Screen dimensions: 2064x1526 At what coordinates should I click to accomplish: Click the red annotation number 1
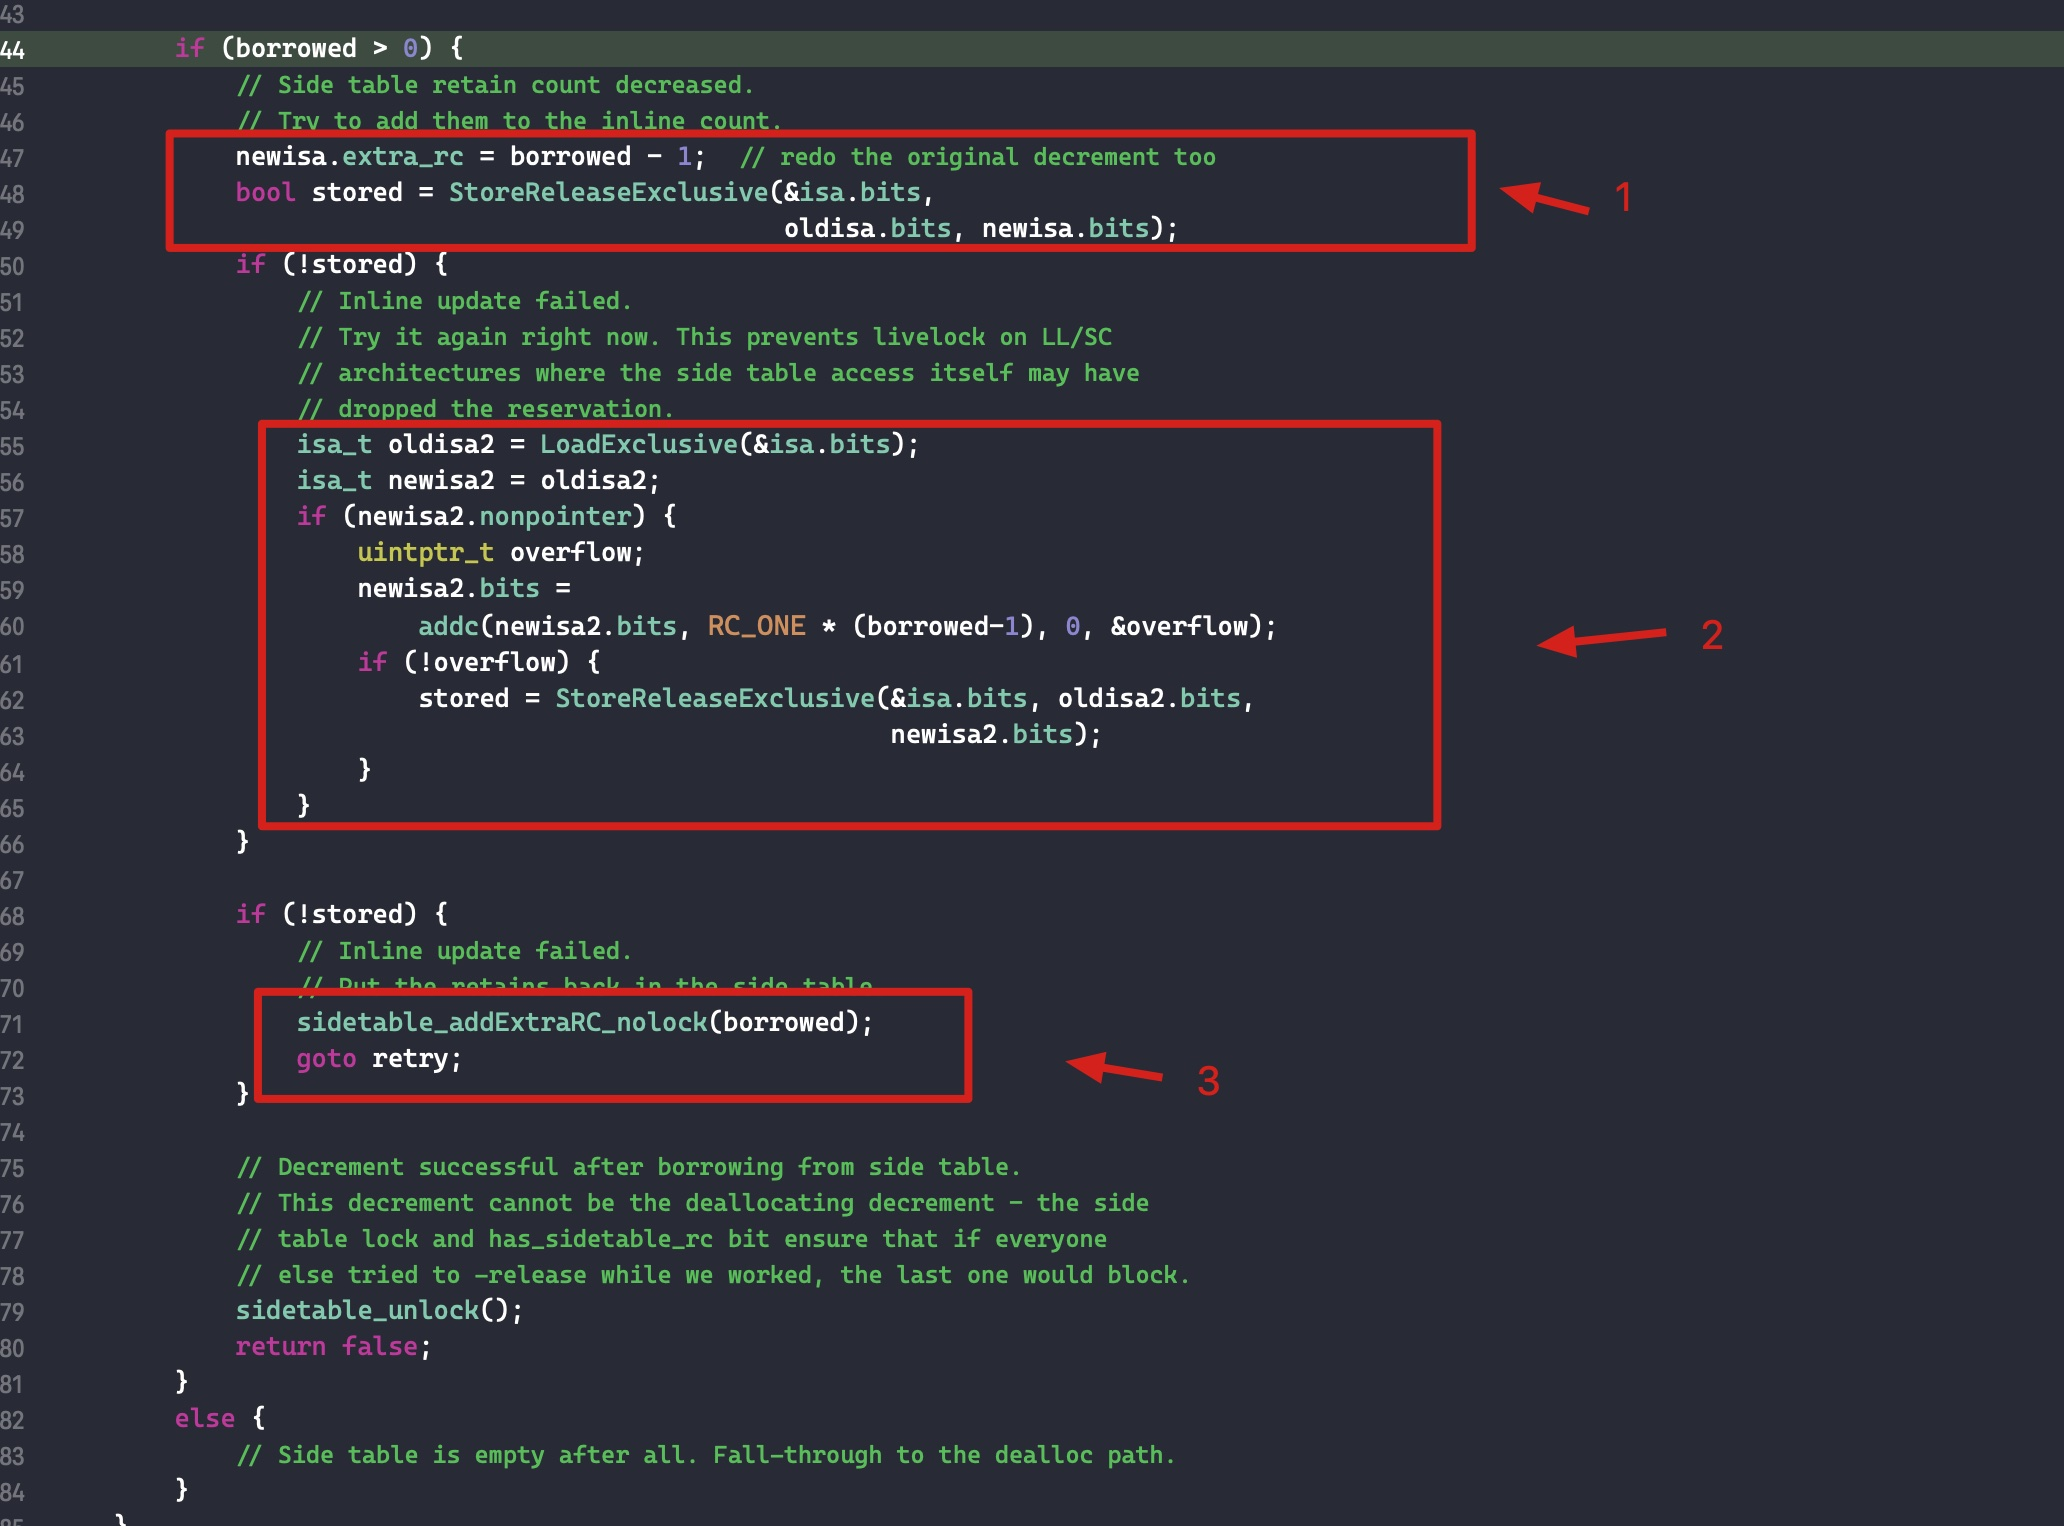click(x=1623, y=197)
